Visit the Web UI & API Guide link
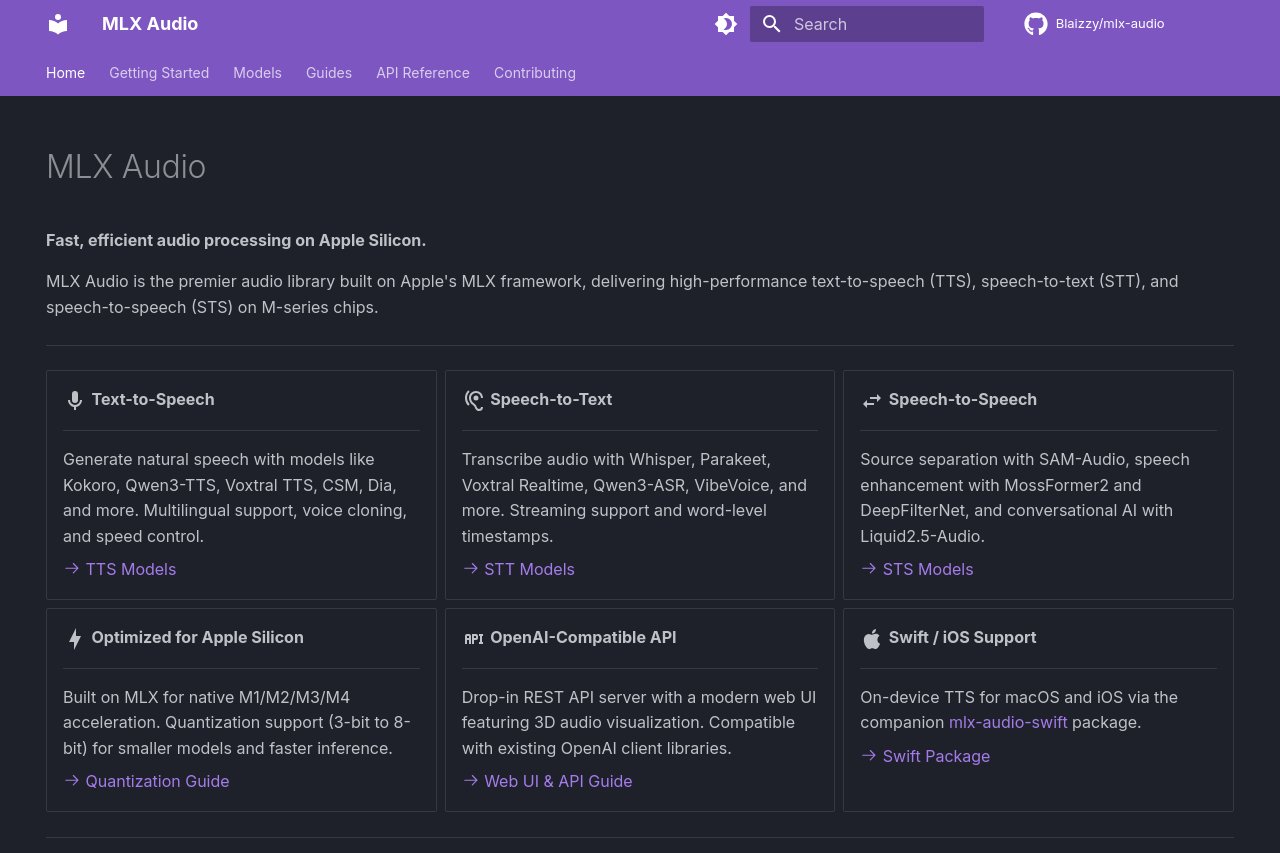 [x=547, y=781]
